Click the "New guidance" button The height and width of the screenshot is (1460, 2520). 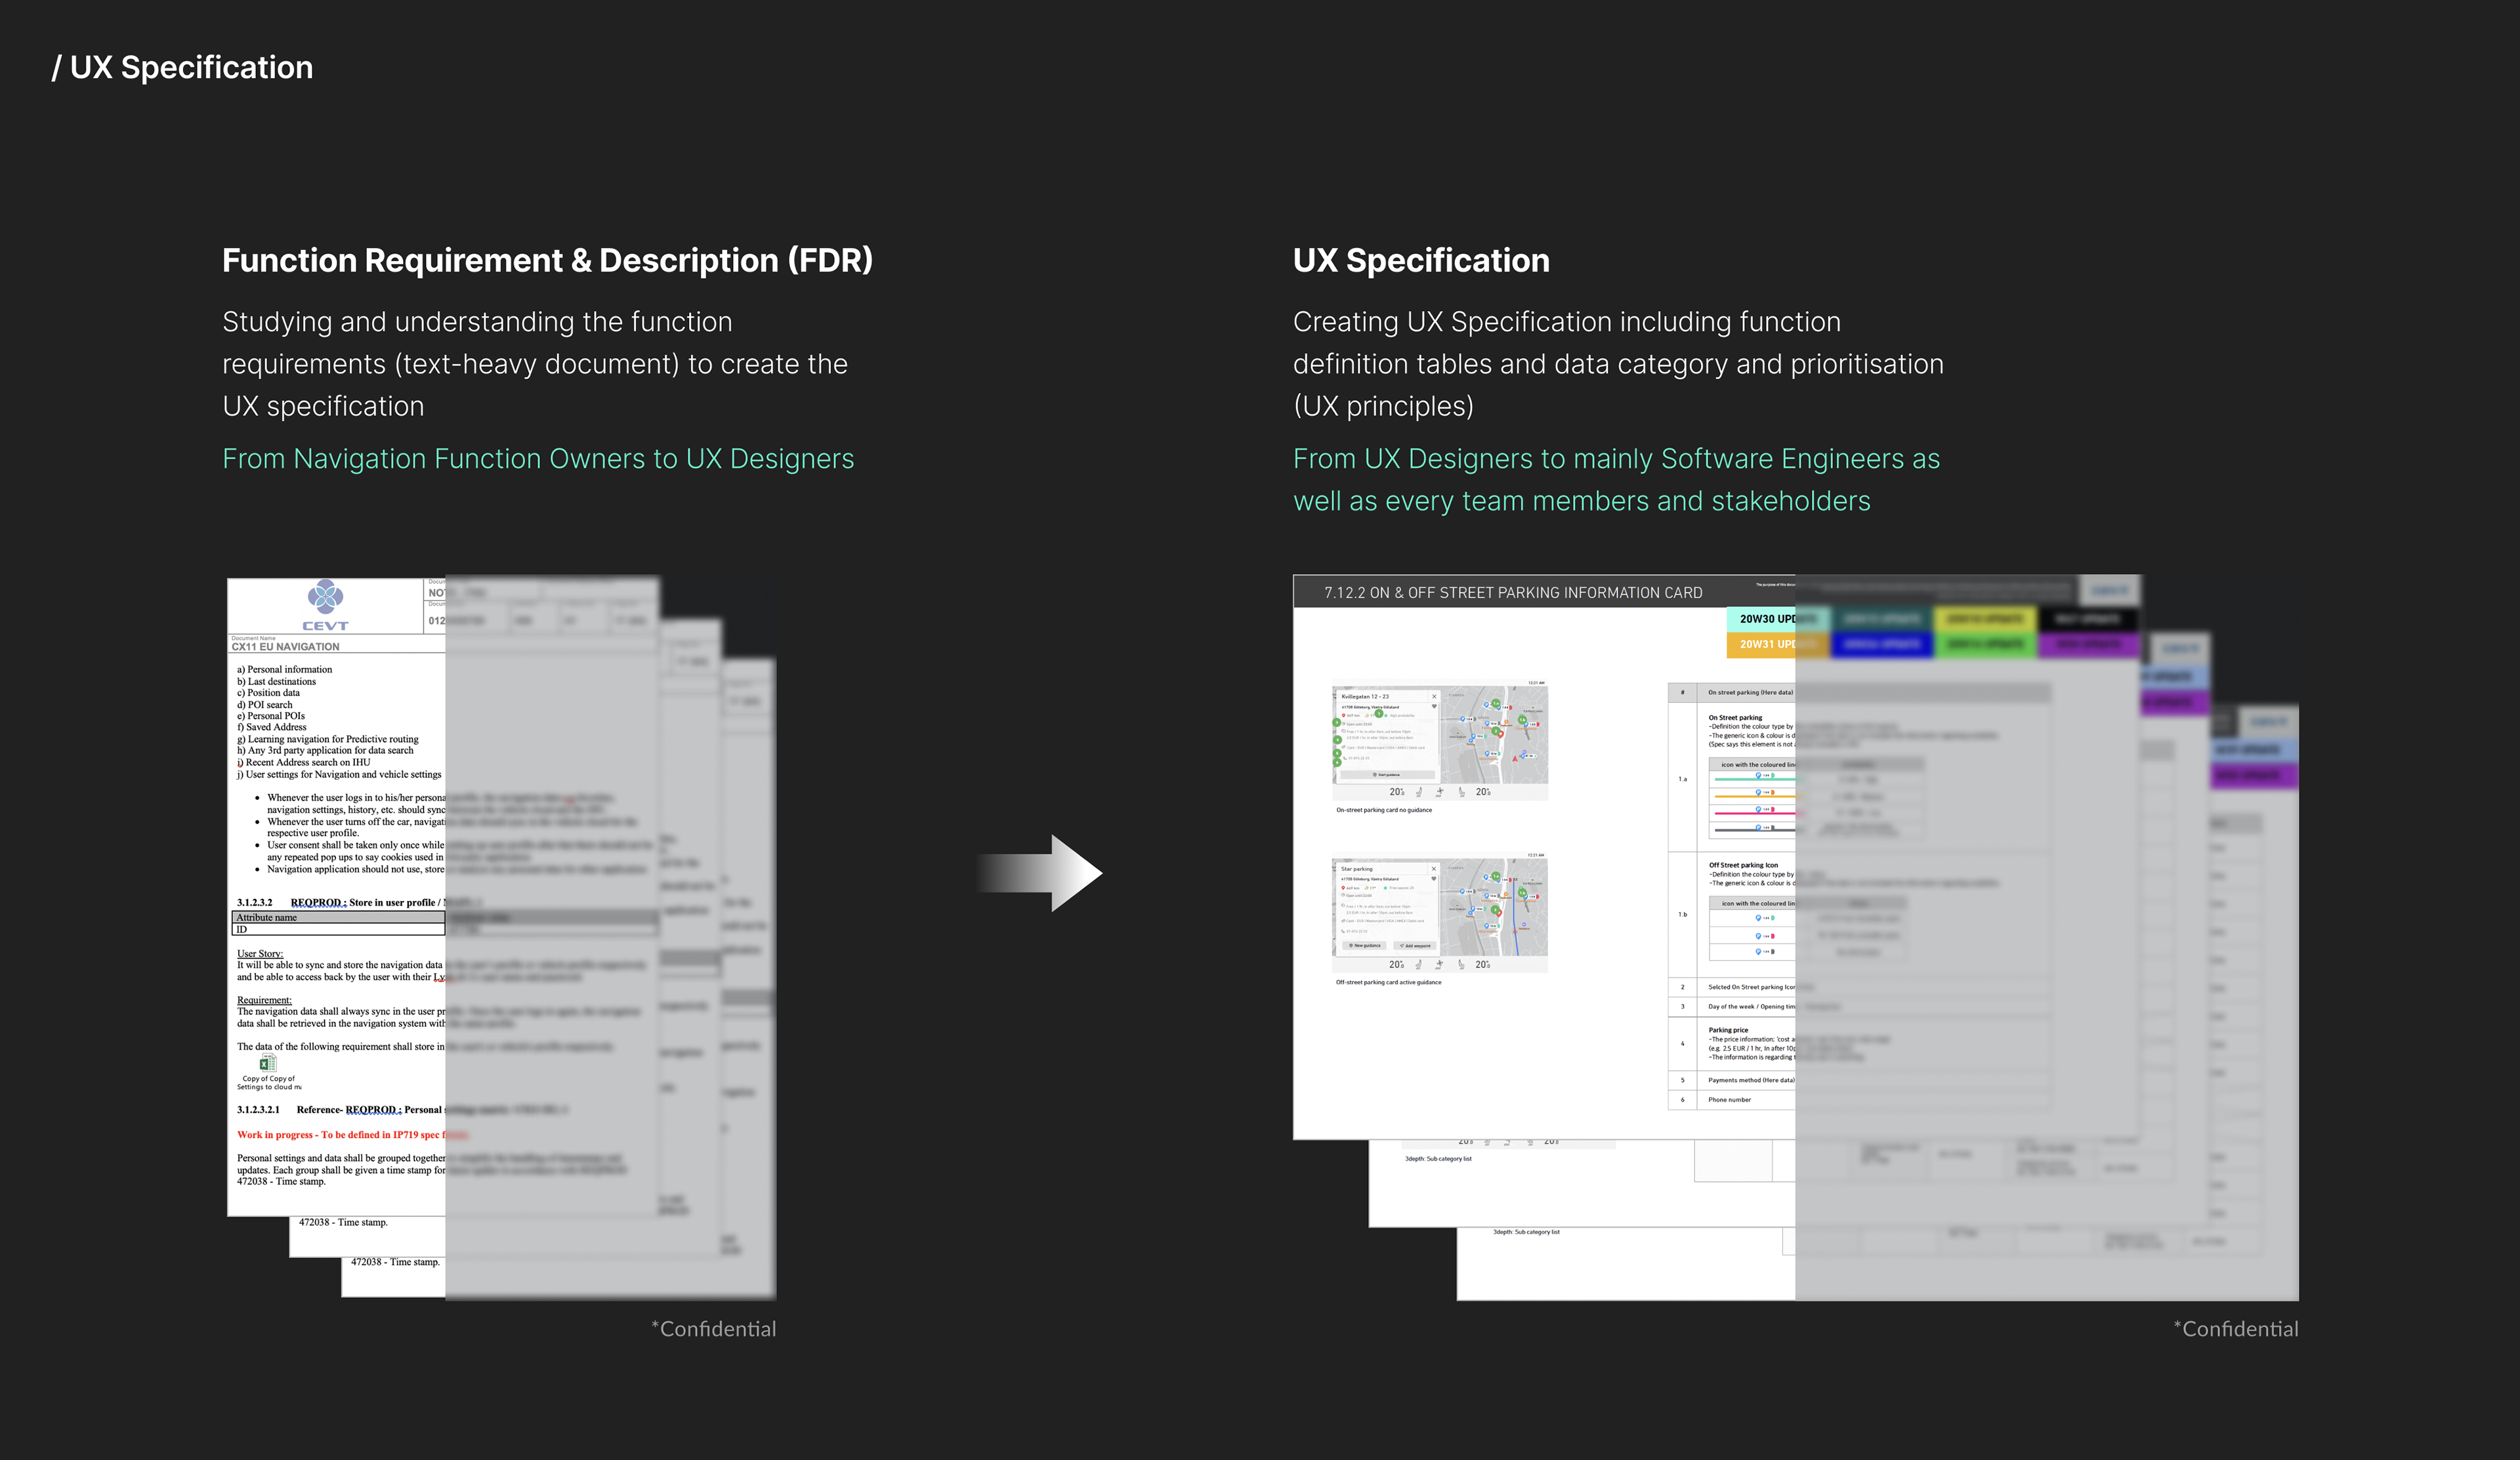coord(1364,946)
